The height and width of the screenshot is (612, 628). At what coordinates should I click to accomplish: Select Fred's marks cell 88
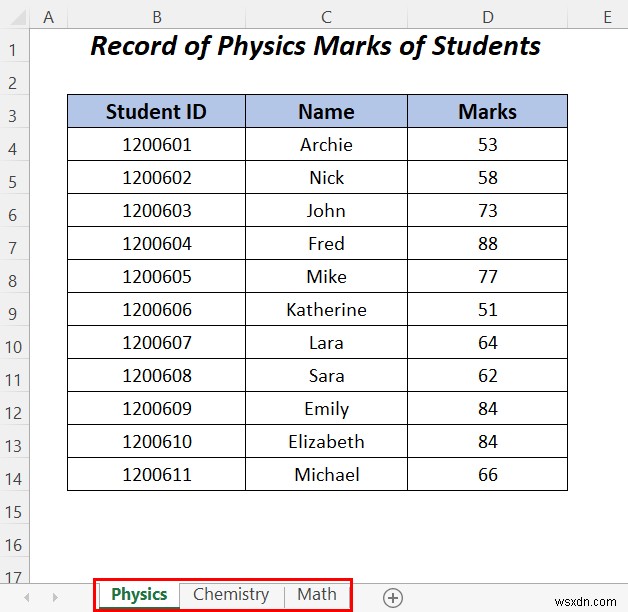point(487,244)
